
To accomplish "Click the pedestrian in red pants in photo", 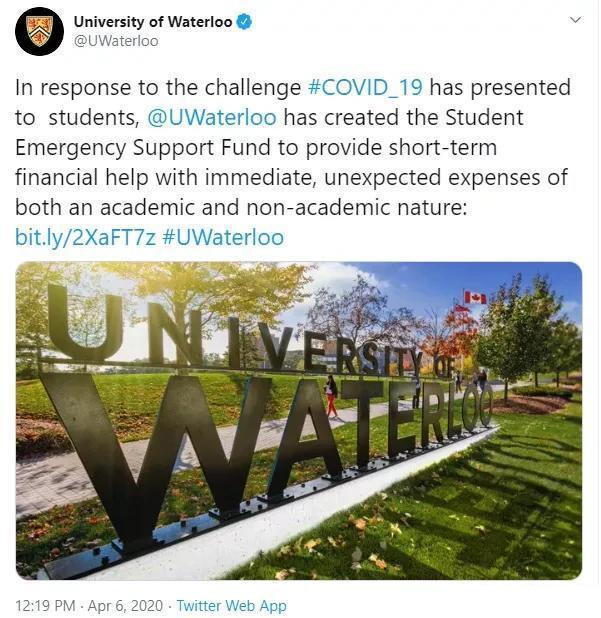I will 331,396.
